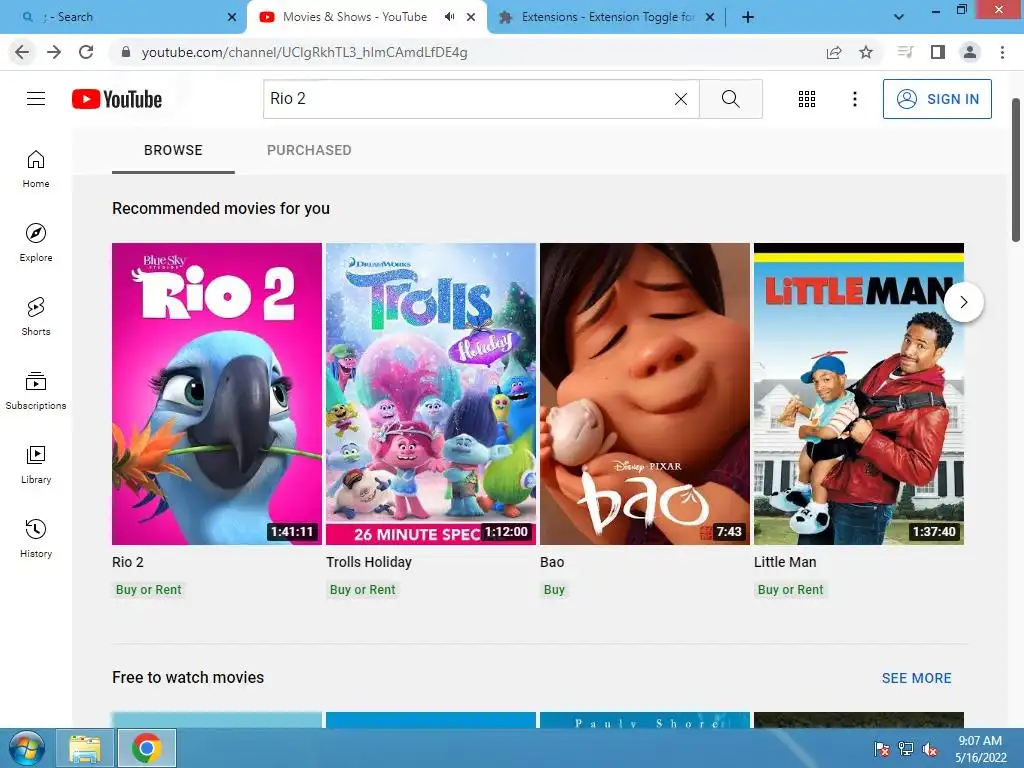The height and width of the screenshot is (768, 1024).
Task: Switch to the Extensions tab
Action: click(605, 17)
